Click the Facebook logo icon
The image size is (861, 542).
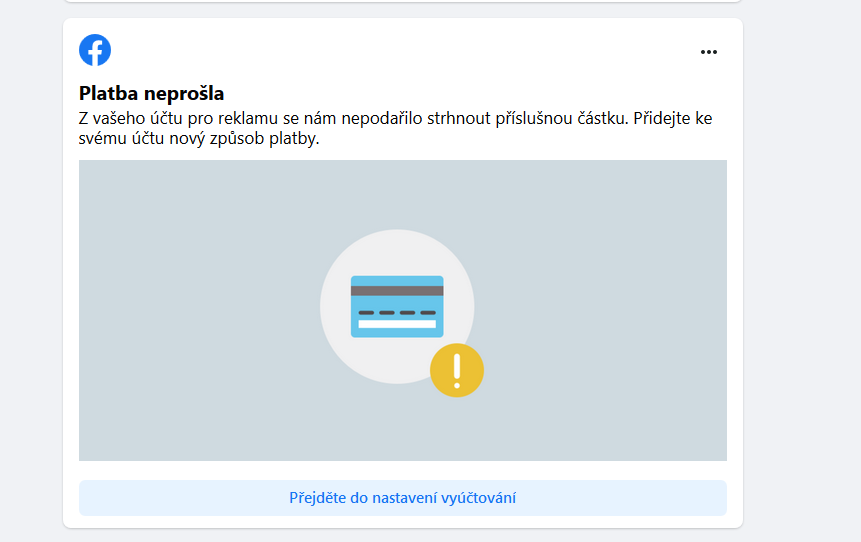[x=95, y=50]
